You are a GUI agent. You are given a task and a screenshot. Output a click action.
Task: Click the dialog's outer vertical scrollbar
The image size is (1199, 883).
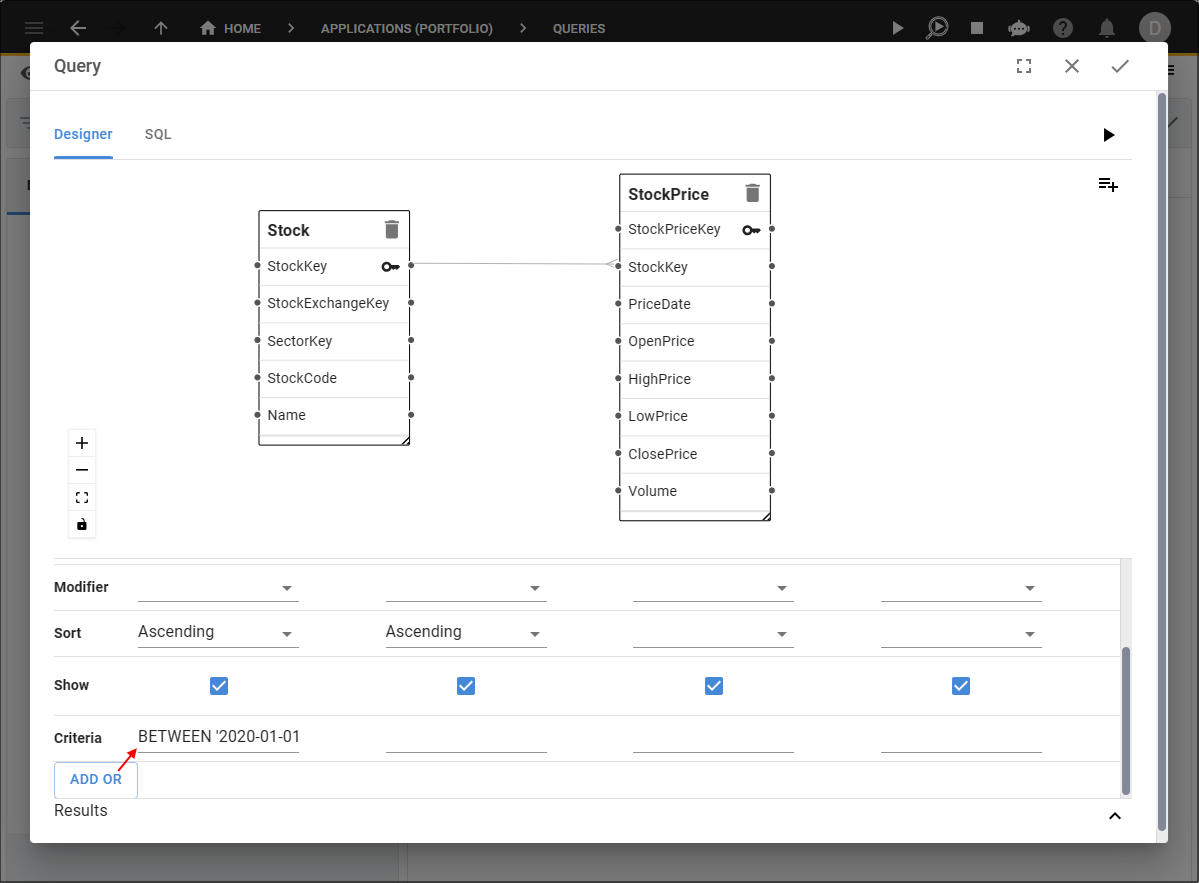point(1162,462)
